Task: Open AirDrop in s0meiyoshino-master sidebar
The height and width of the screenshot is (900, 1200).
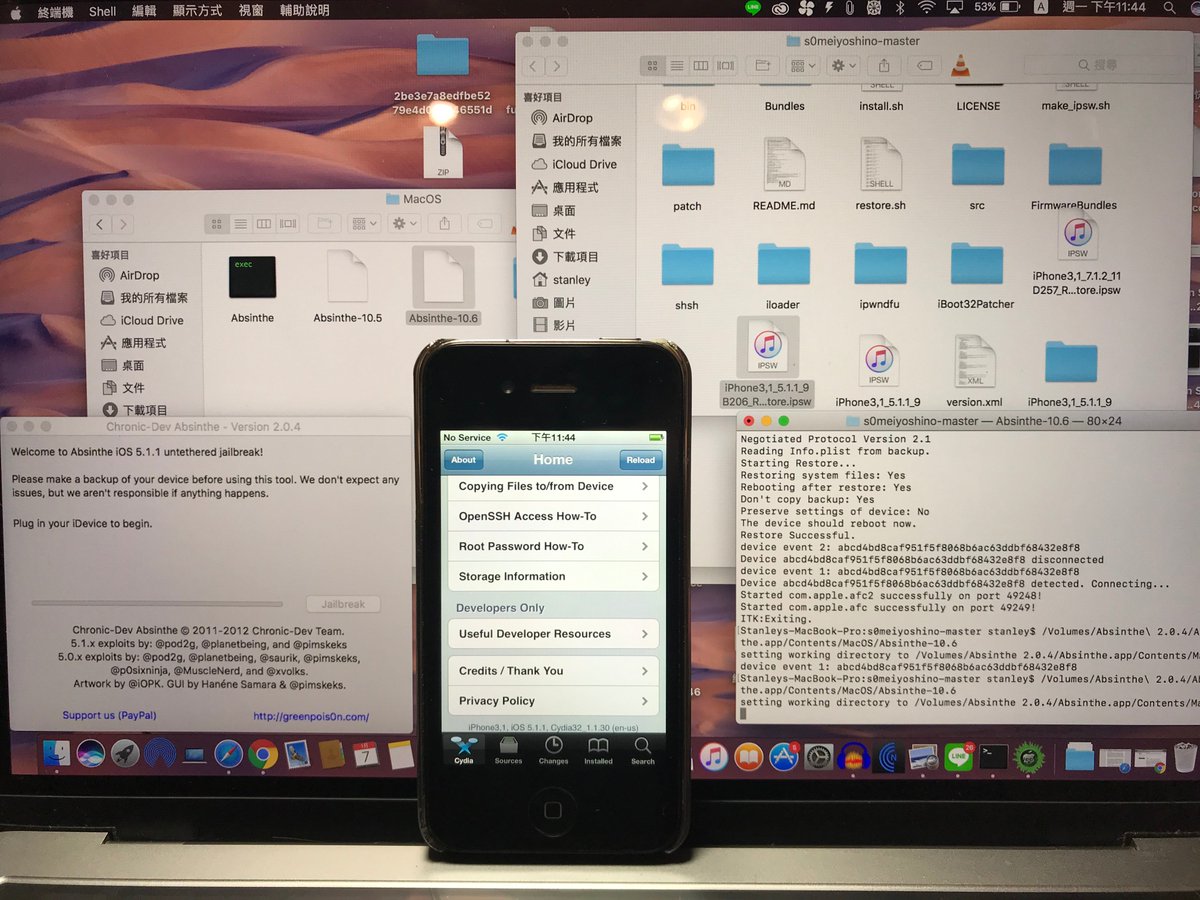Action: (574, 118)
